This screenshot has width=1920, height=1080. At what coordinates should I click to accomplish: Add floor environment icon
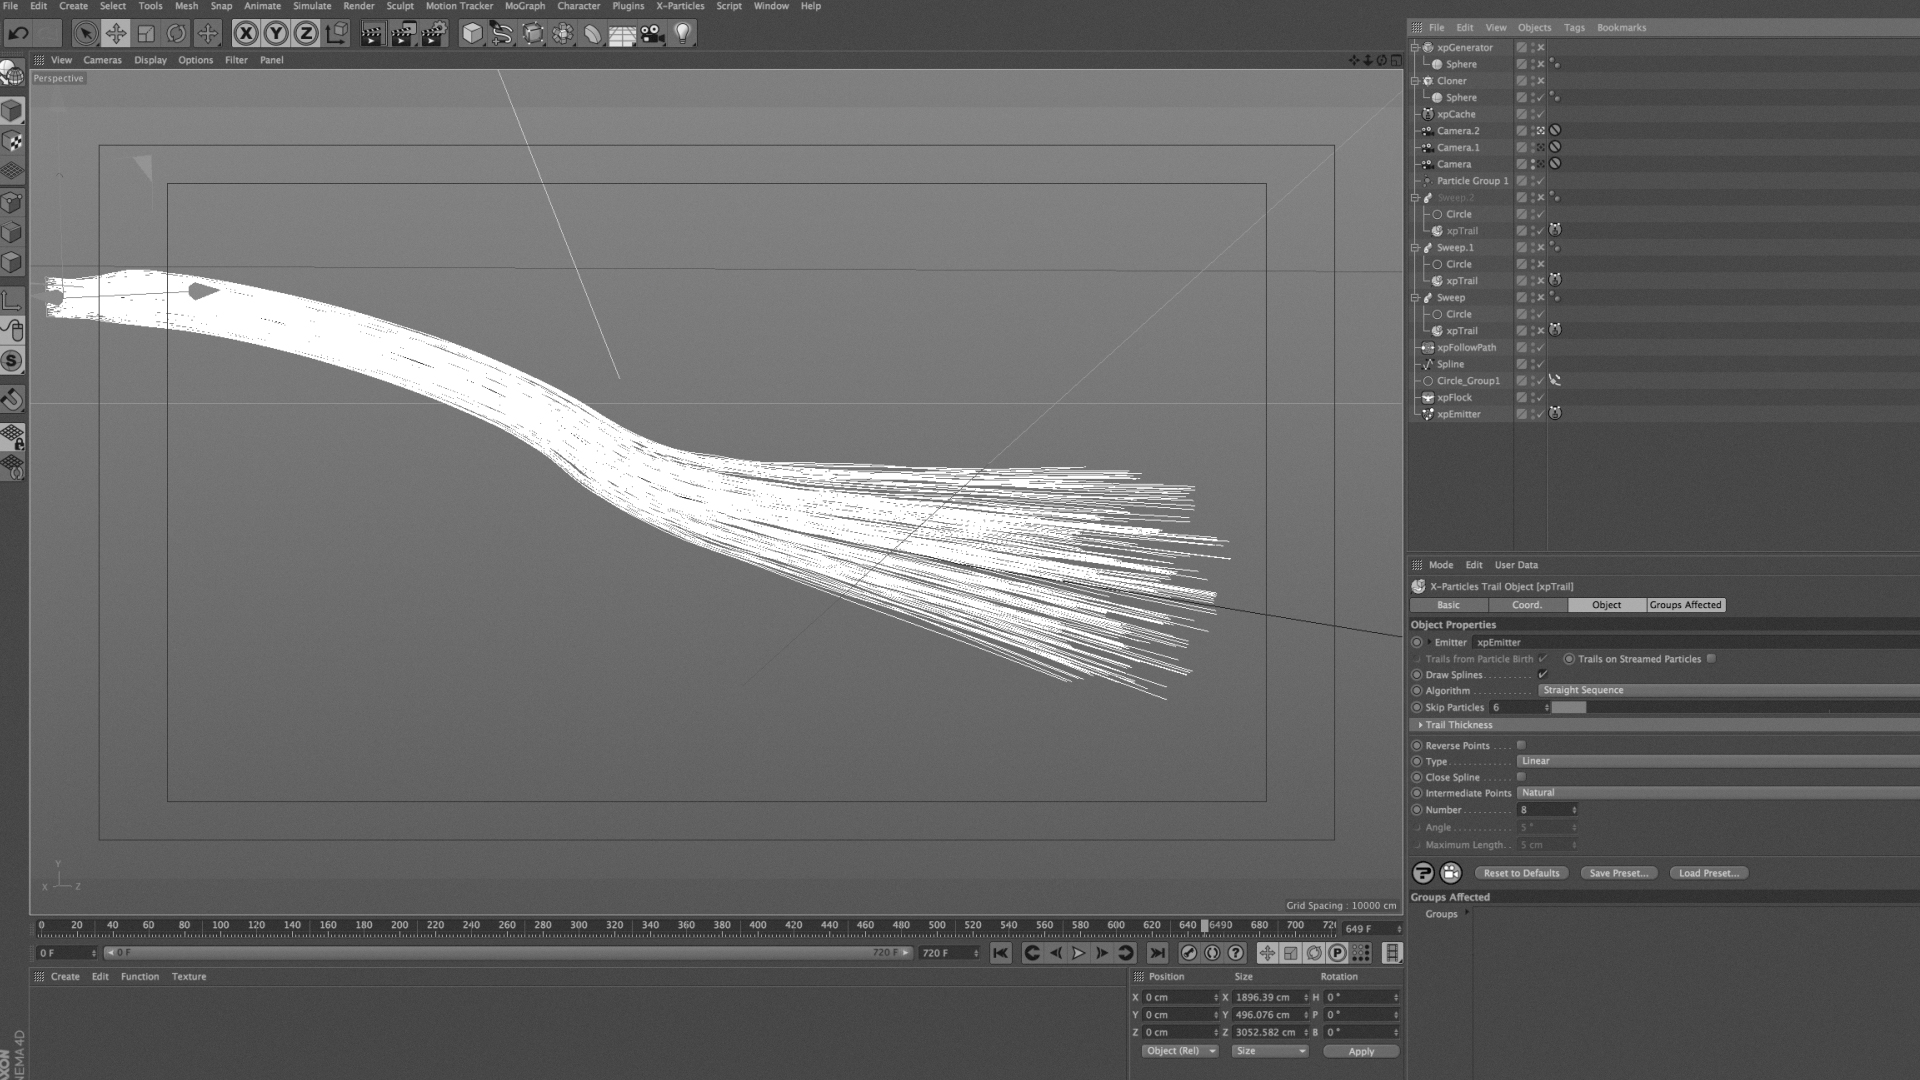[622, 33]
